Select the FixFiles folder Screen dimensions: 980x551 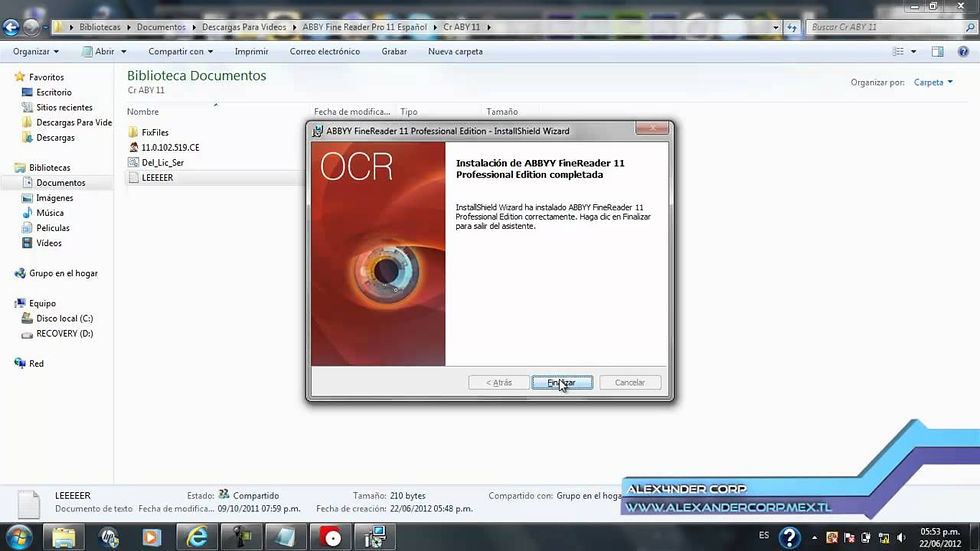coord(155,132)
